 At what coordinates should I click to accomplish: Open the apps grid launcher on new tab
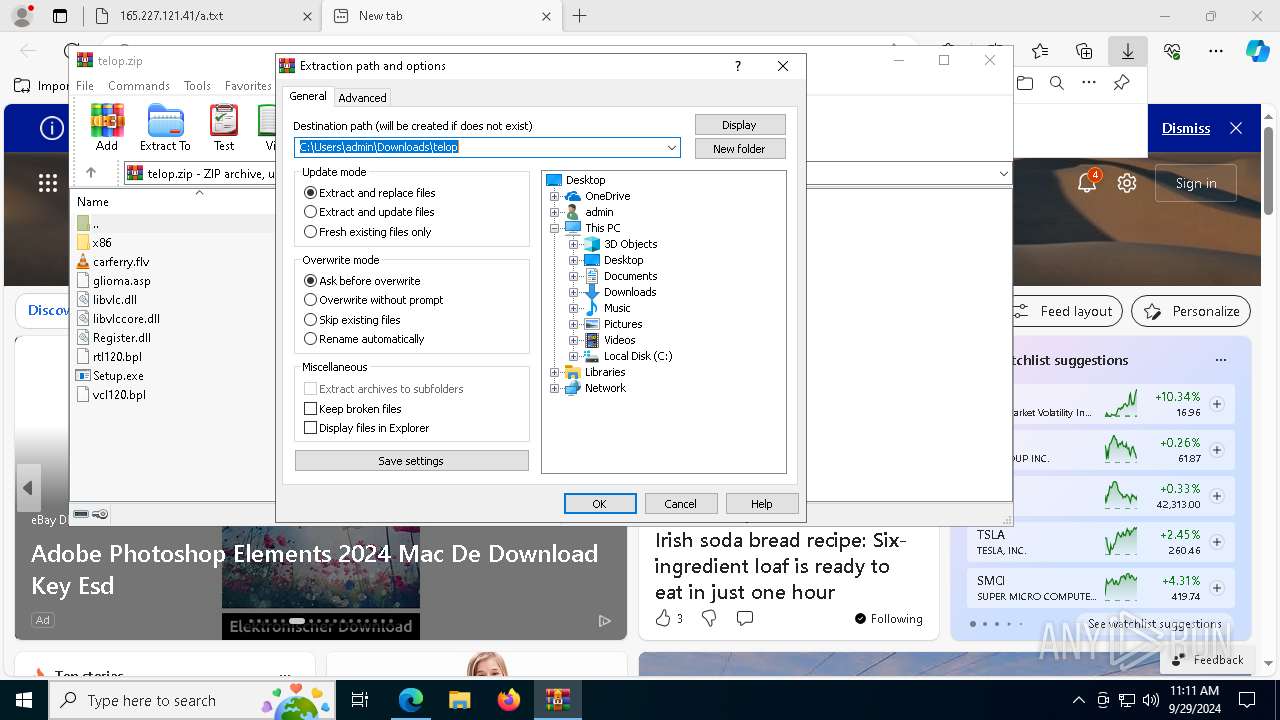point(48,183)
